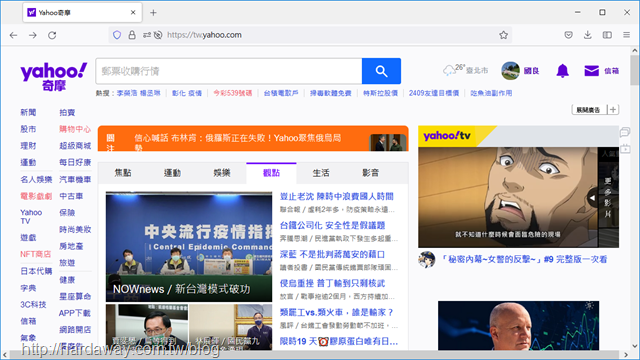Focus the Yahoo search input box
The width and height of the screenshot is (640, 360).
pyautogui.click(x=229, y=71)
